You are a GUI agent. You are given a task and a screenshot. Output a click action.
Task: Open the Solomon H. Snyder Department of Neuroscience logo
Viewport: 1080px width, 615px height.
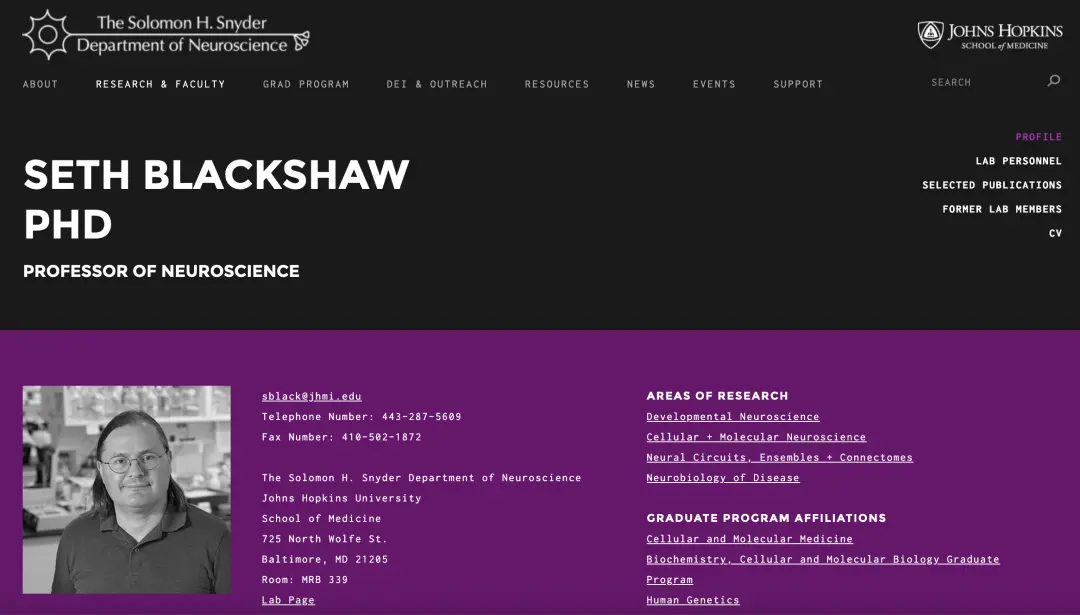tap(166, 34)
